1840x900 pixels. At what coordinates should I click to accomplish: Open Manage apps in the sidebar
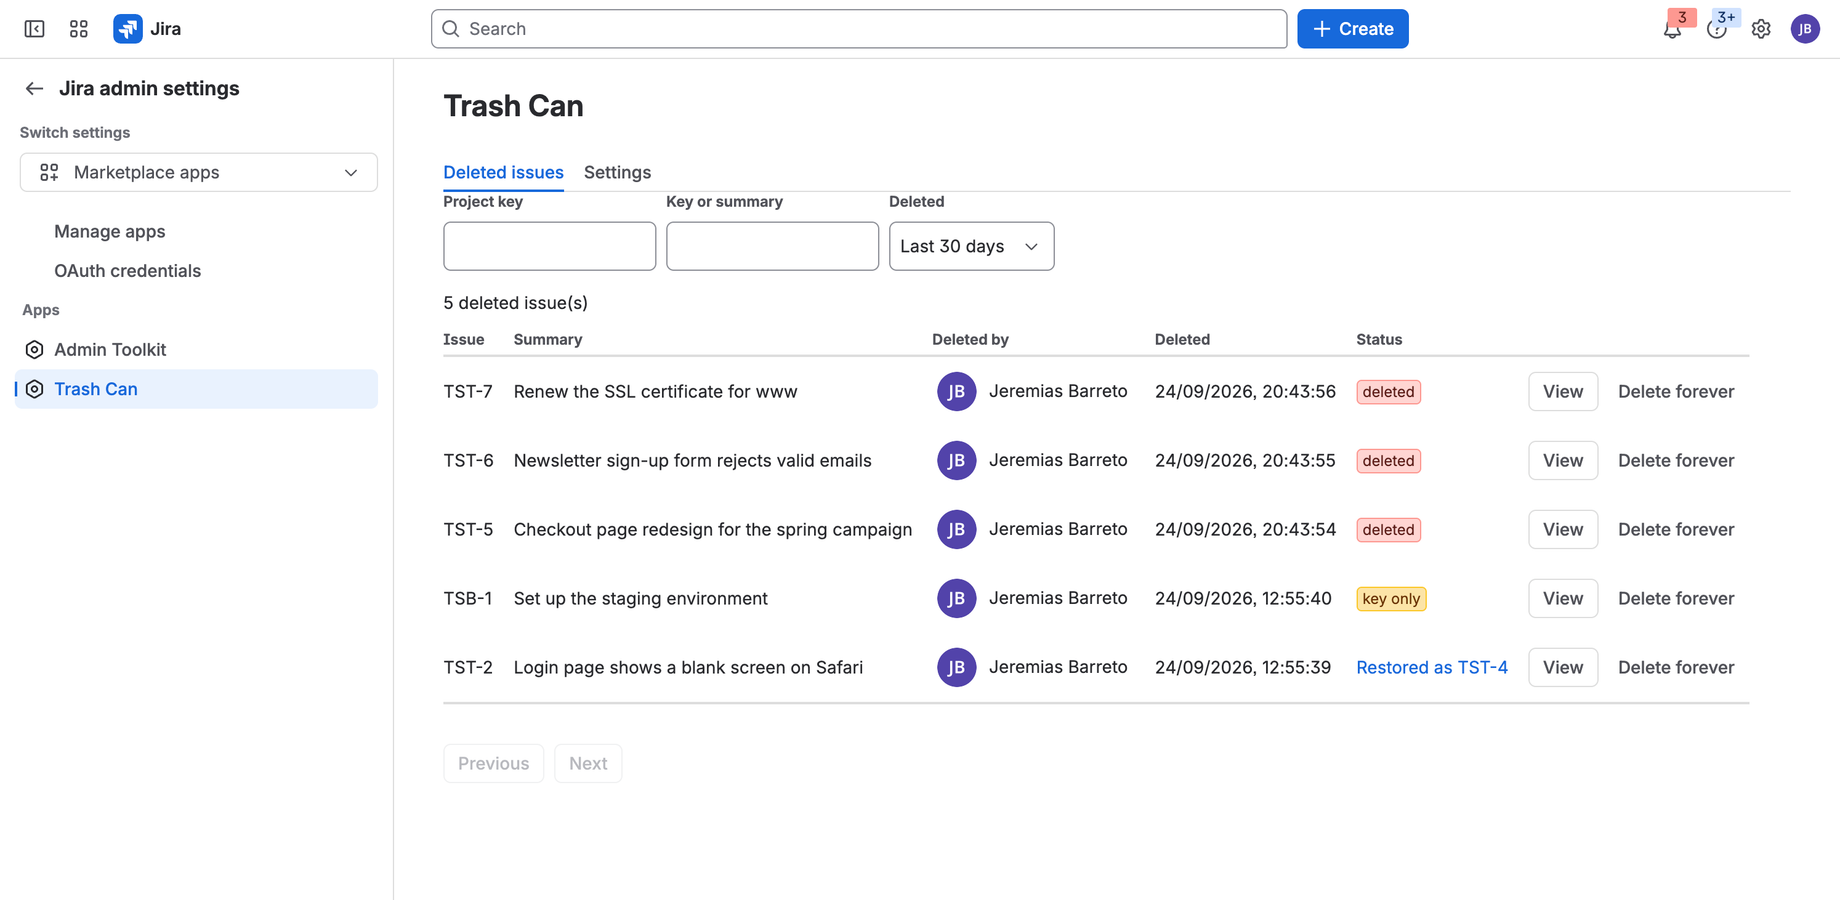point(110,231)
